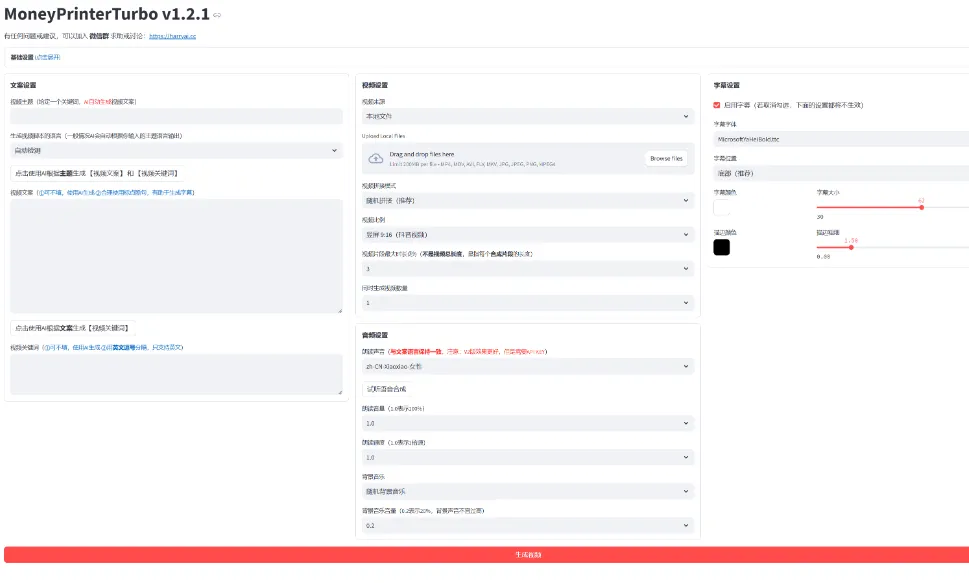This screenshot has width=969, height=583.
Task: Open the 9:16 video aspect ratio dropdown
Action: click(527, 234)
